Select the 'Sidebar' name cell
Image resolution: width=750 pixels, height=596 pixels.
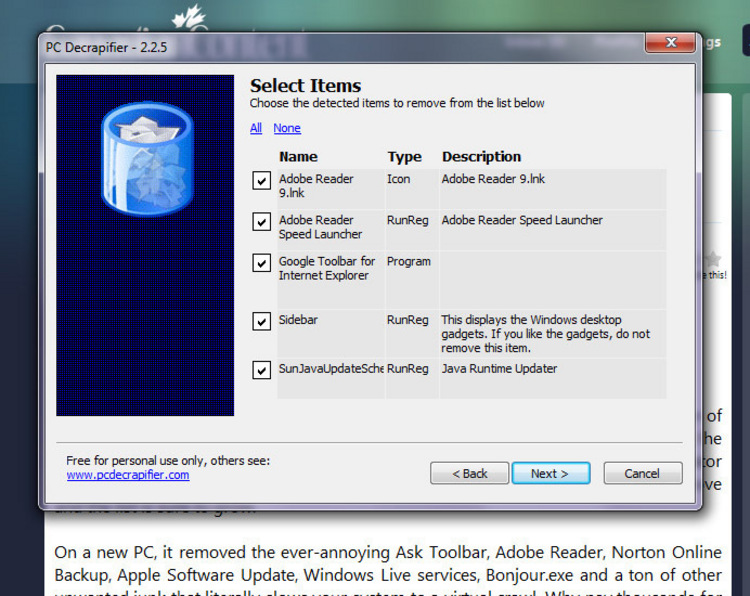331,333
